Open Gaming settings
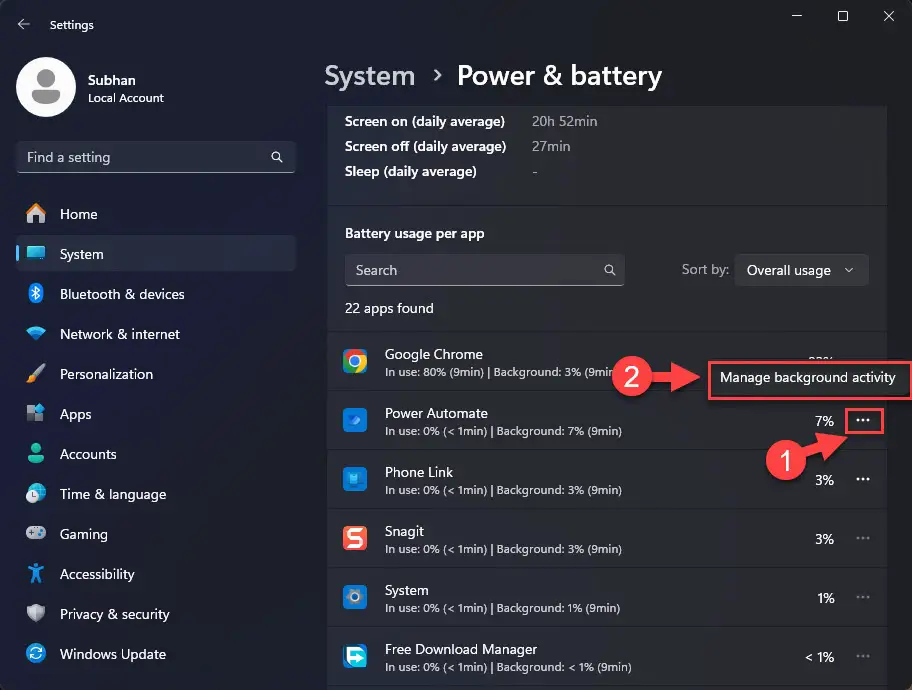The height and width of the screenshot is (690, 912). tap(156, 534)
